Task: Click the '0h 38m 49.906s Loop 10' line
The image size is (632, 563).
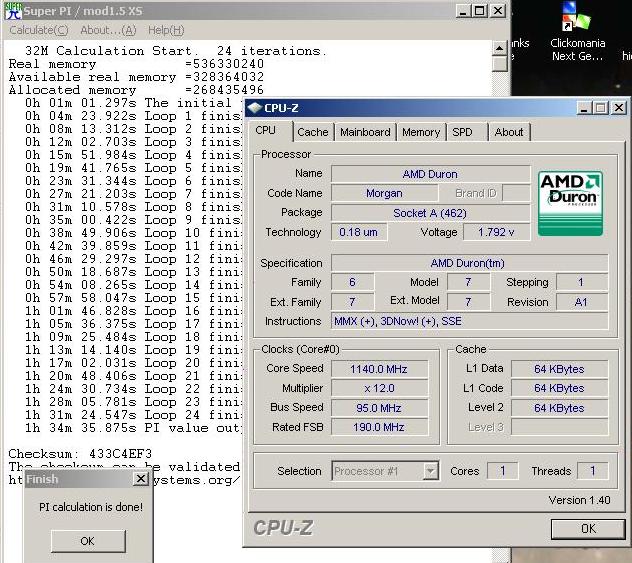Action: point(133,233)
